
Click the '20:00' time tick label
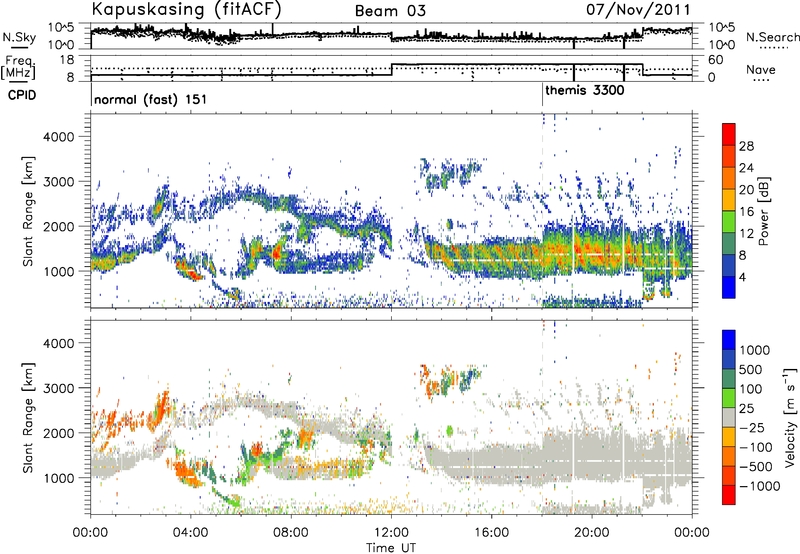coord(591,533)
